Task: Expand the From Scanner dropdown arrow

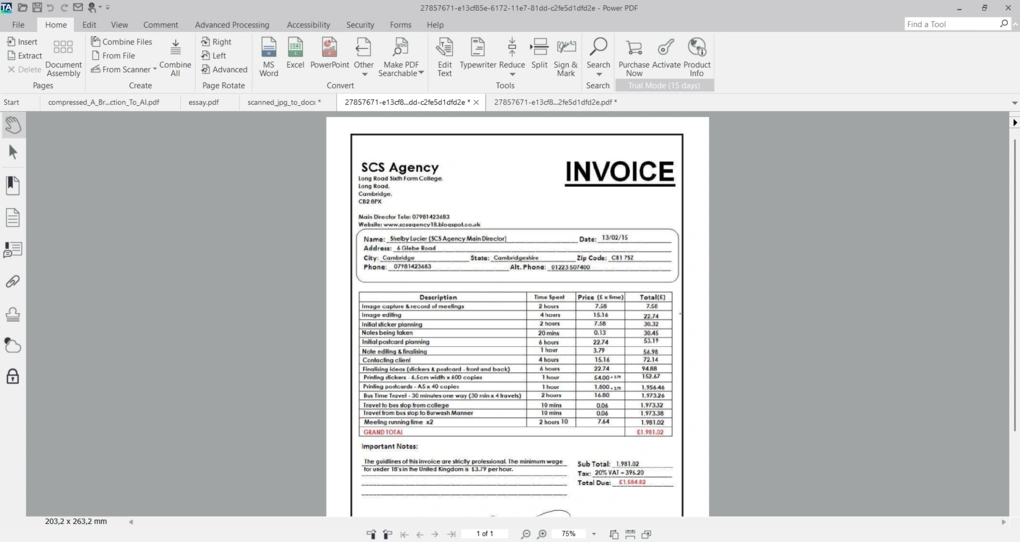Action: point(155,70)
